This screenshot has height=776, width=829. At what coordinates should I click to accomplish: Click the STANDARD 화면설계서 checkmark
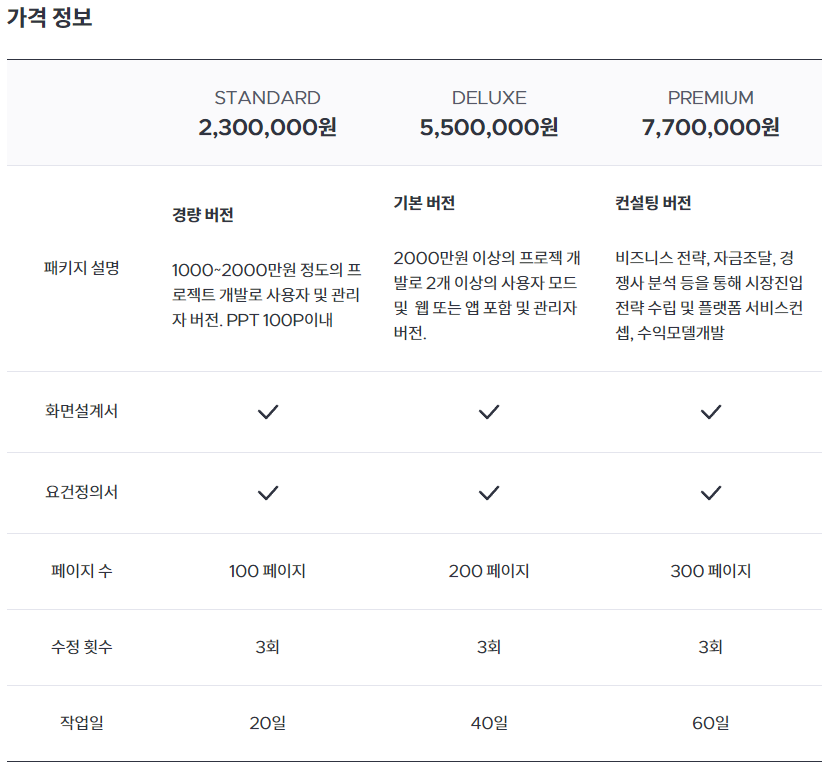tap(268, 412)
